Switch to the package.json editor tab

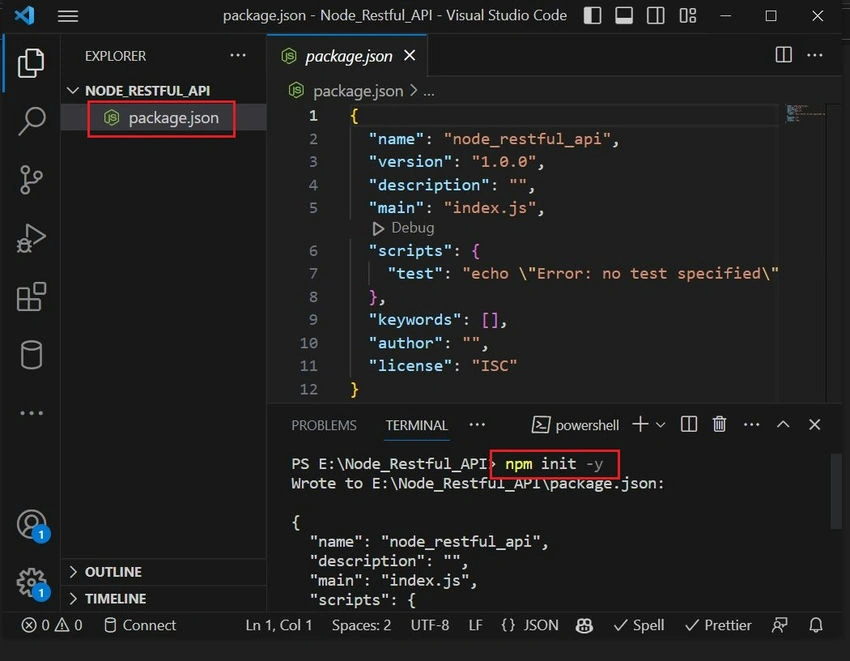[348, 56]
